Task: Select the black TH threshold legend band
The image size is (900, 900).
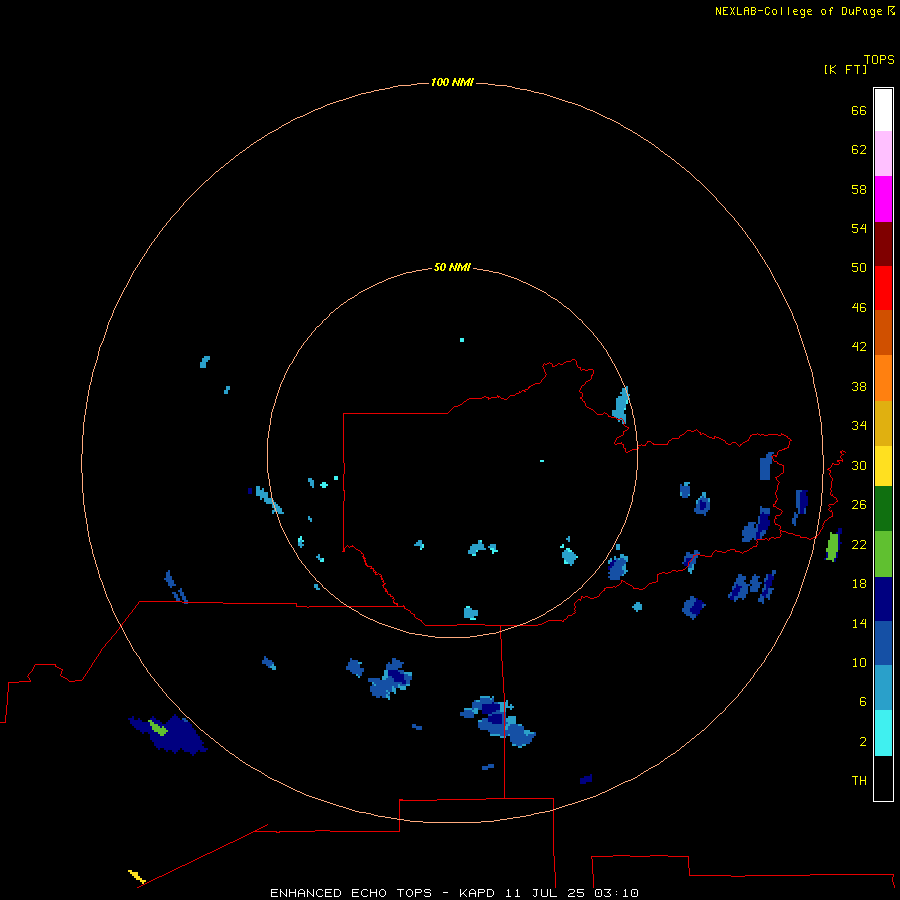Action: (883, 778)
